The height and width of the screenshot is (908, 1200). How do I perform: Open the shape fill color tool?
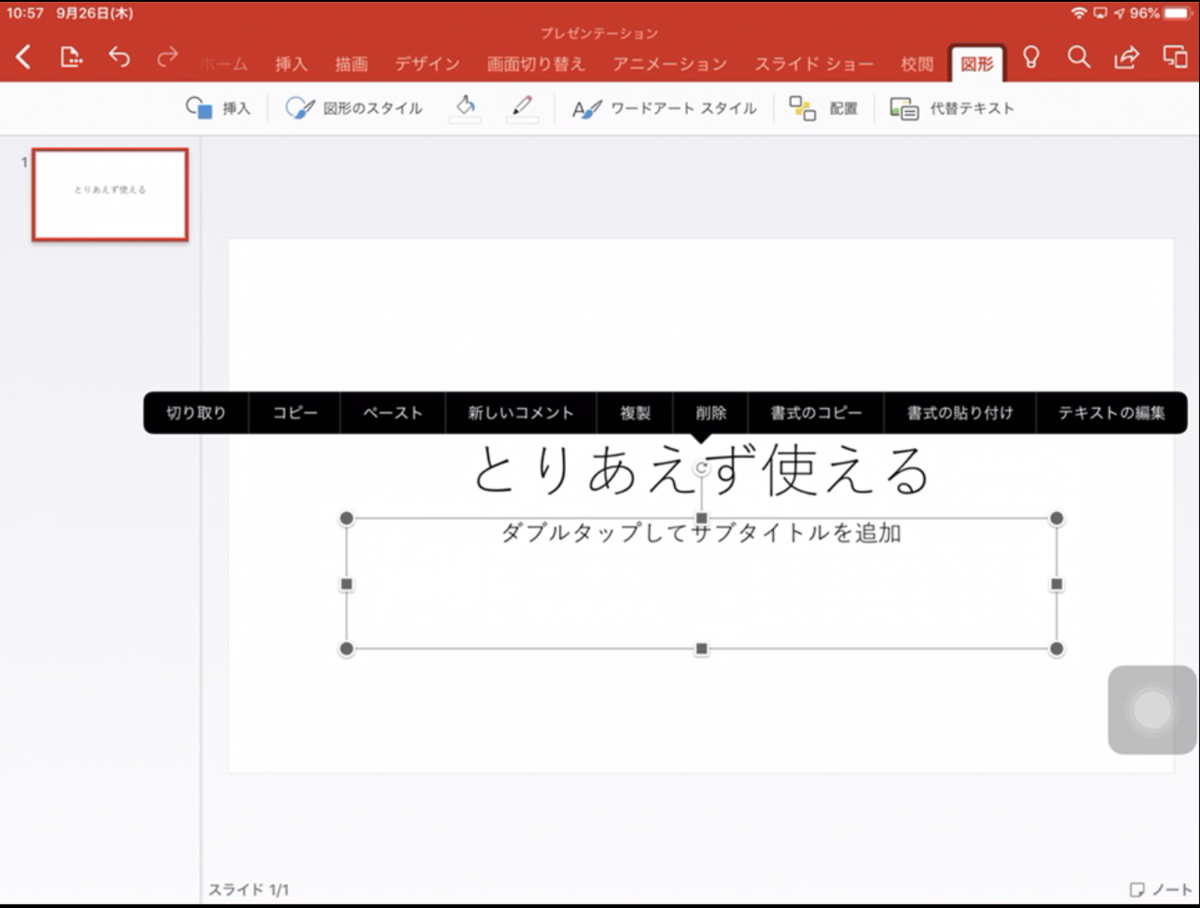[x=465, y=107]
